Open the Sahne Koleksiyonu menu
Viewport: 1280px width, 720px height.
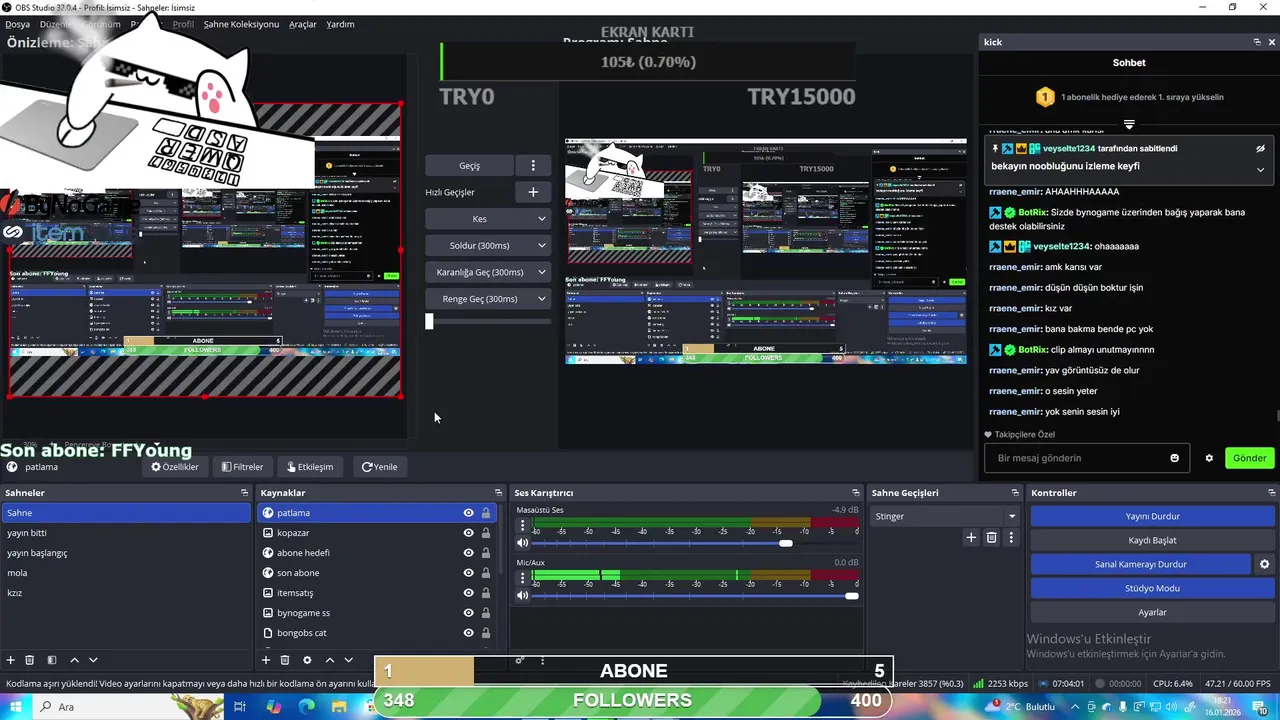241,24
